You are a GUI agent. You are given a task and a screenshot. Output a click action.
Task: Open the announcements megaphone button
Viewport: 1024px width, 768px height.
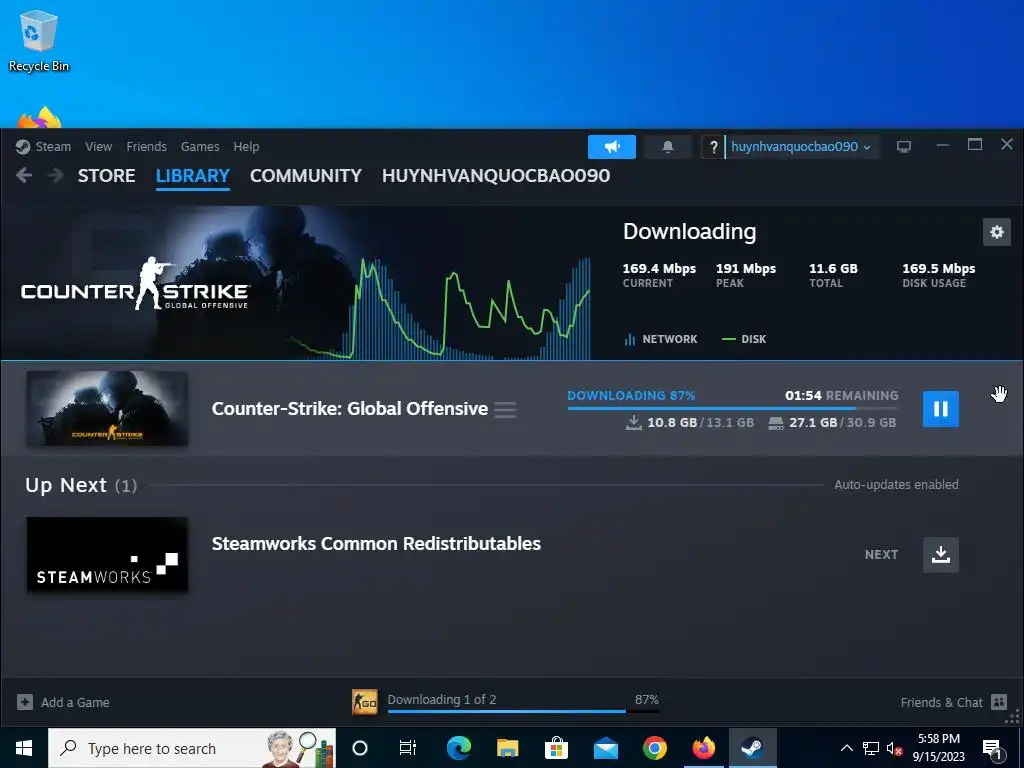[x=611, y=147]
